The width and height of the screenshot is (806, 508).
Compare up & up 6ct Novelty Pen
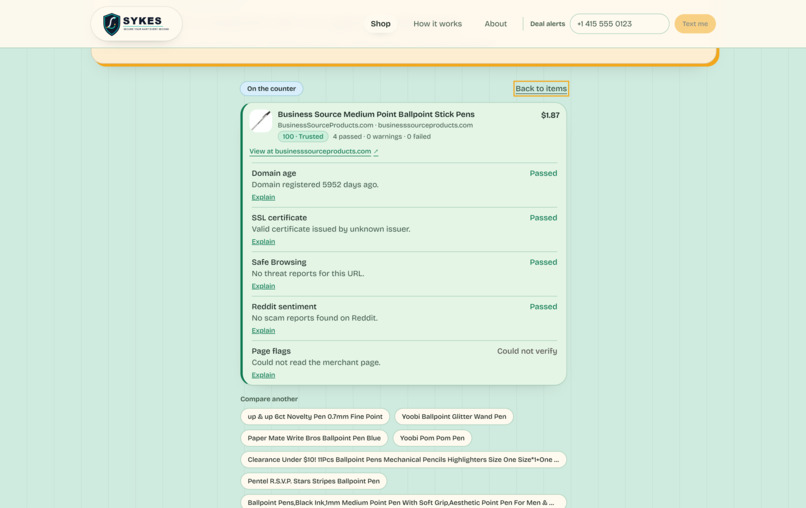click(315, 416)
